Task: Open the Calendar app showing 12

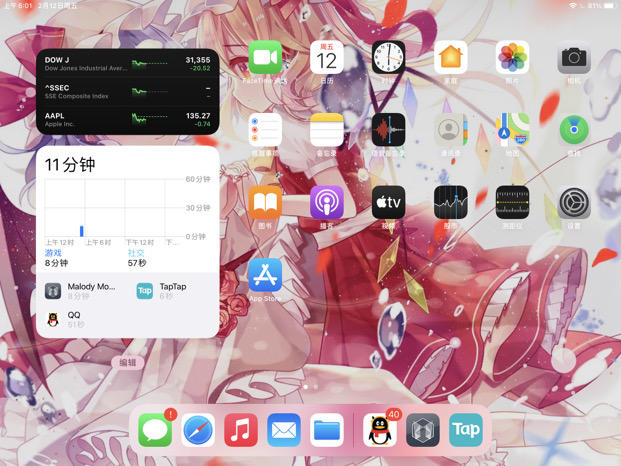Action: 326,57
